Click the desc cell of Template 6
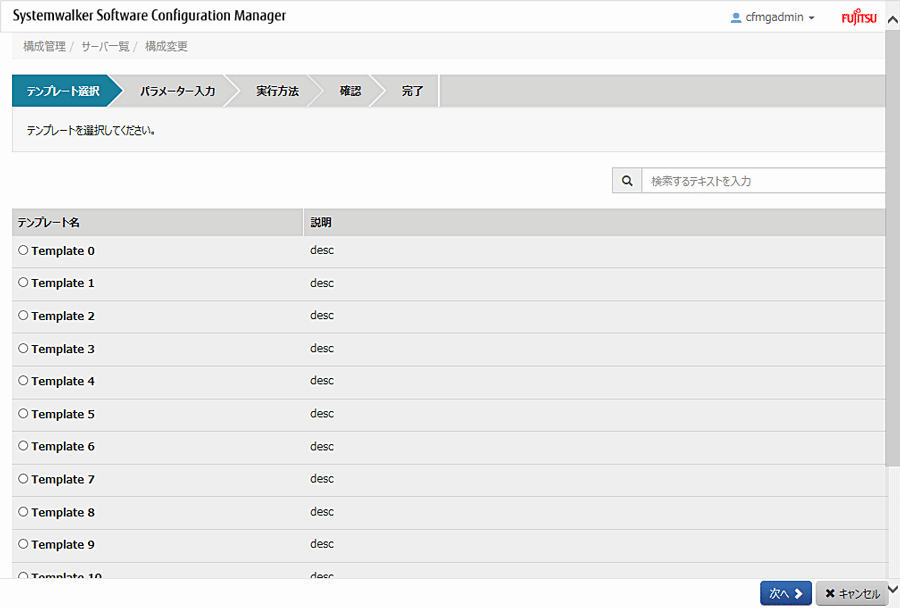Image resolution: width=900 pixels, height=608 pixels. pyautogui.click(x=322, y=446)
